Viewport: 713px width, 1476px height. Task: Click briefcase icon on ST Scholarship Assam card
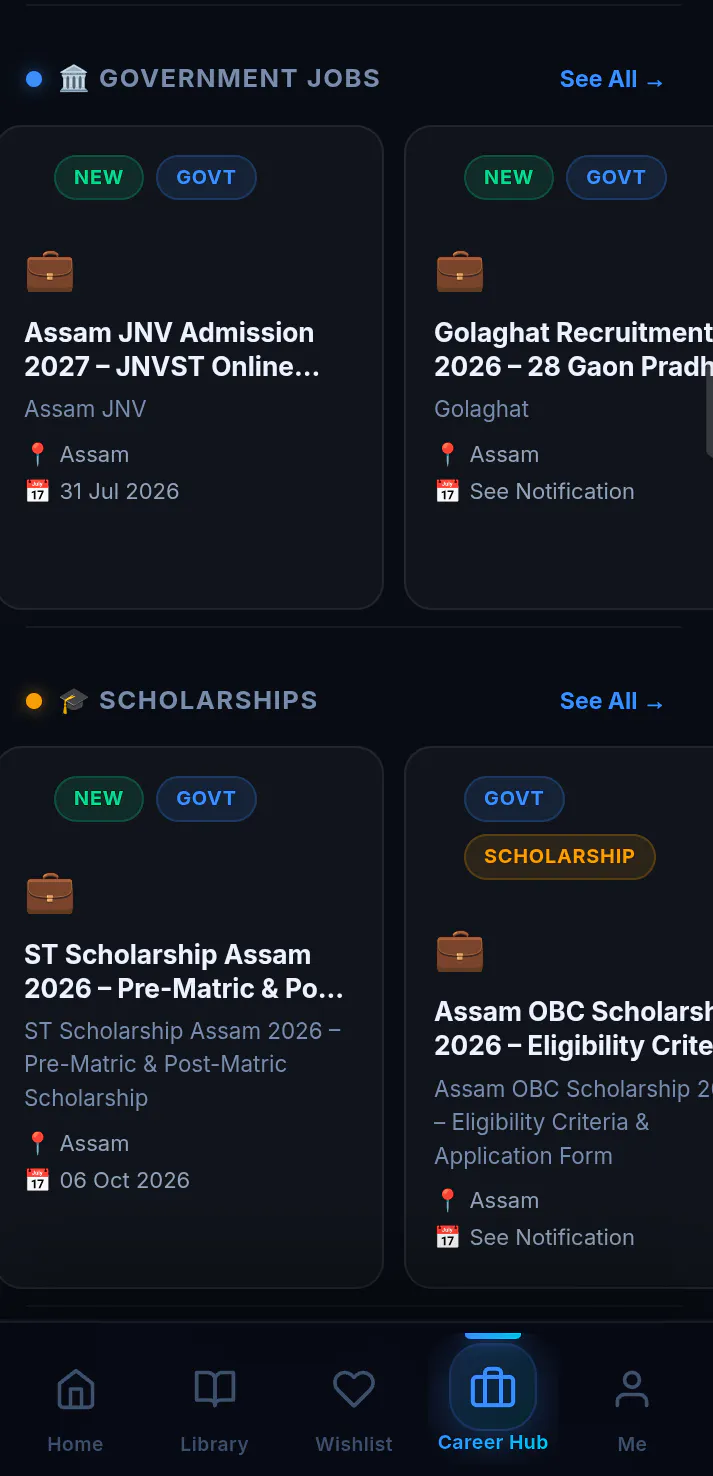click(x=50, y=893)
